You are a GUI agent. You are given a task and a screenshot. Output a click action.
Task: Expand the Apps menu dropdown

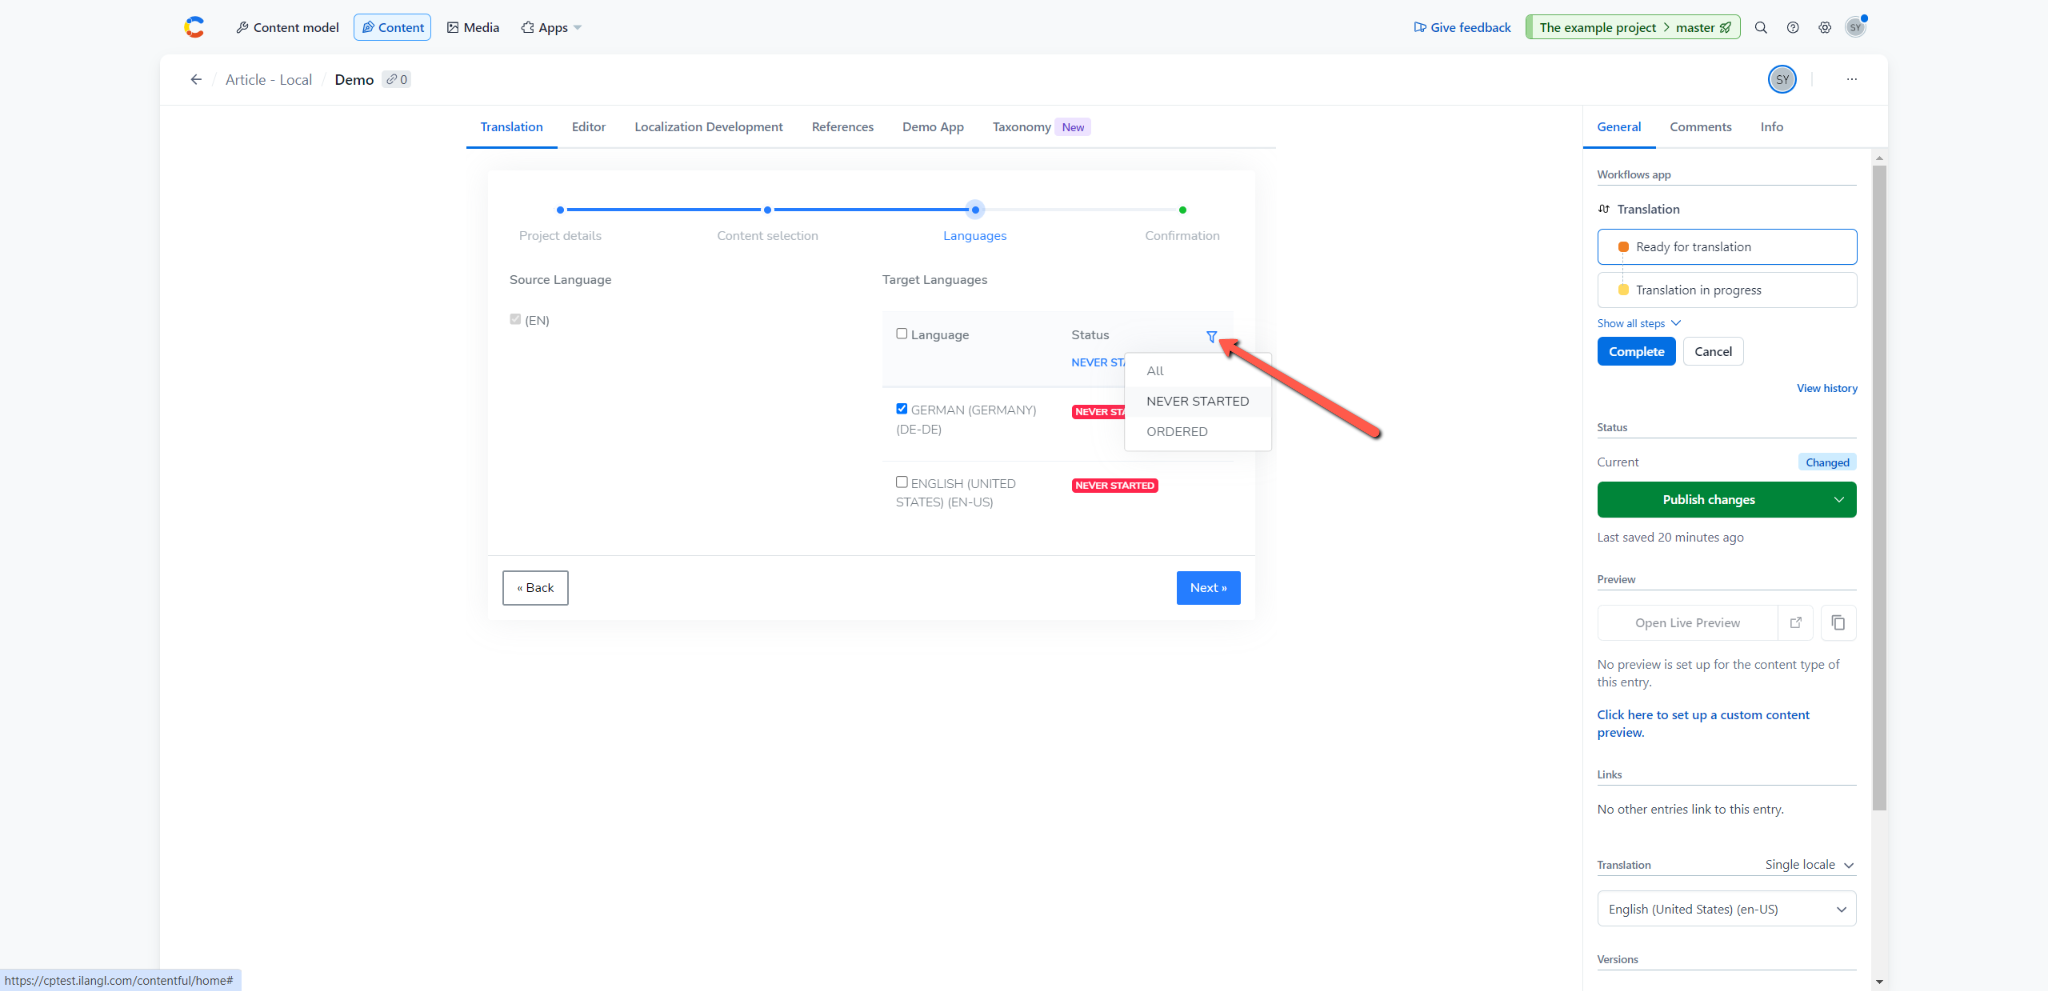(551, 28)
